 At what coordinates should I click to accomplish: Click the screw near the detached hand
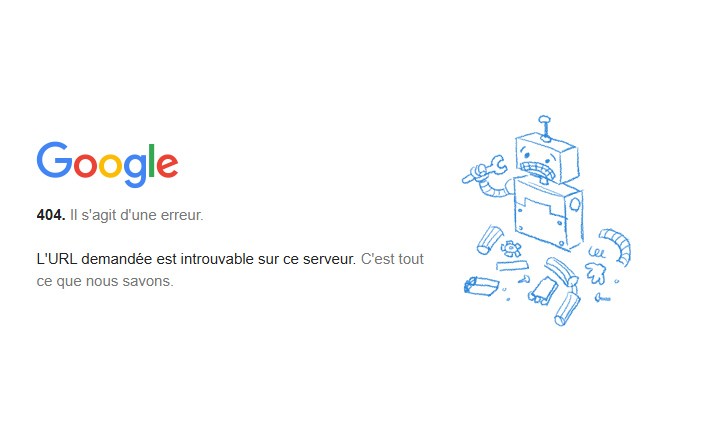coord(603,298)
